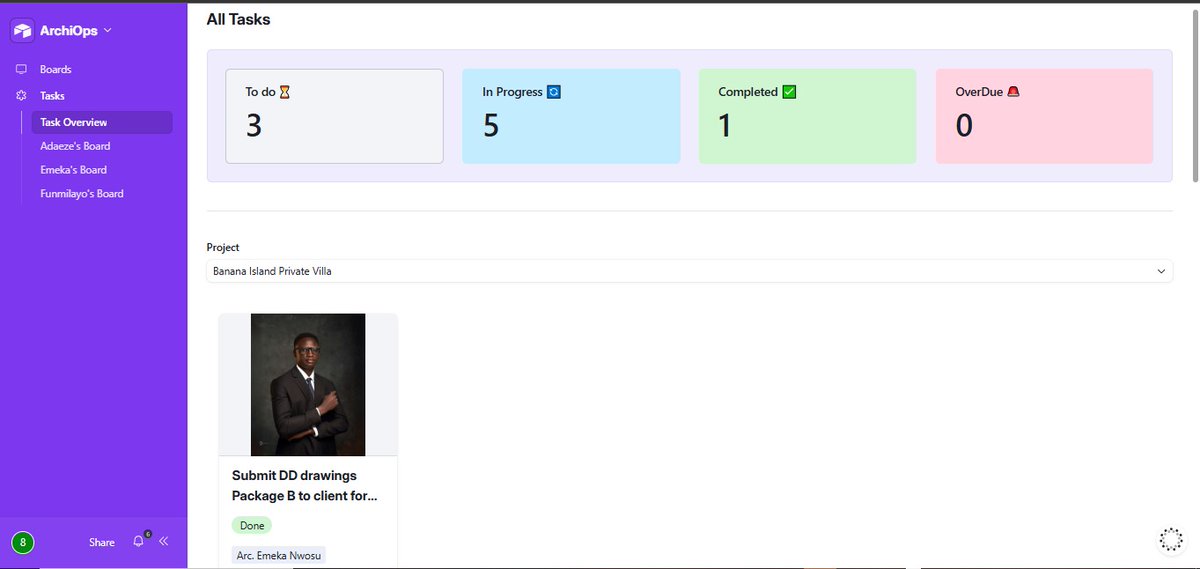Viewport: 1200px width, 569px height.
Task: Open Funmilayo's Board
Action: tap(82, 194)
